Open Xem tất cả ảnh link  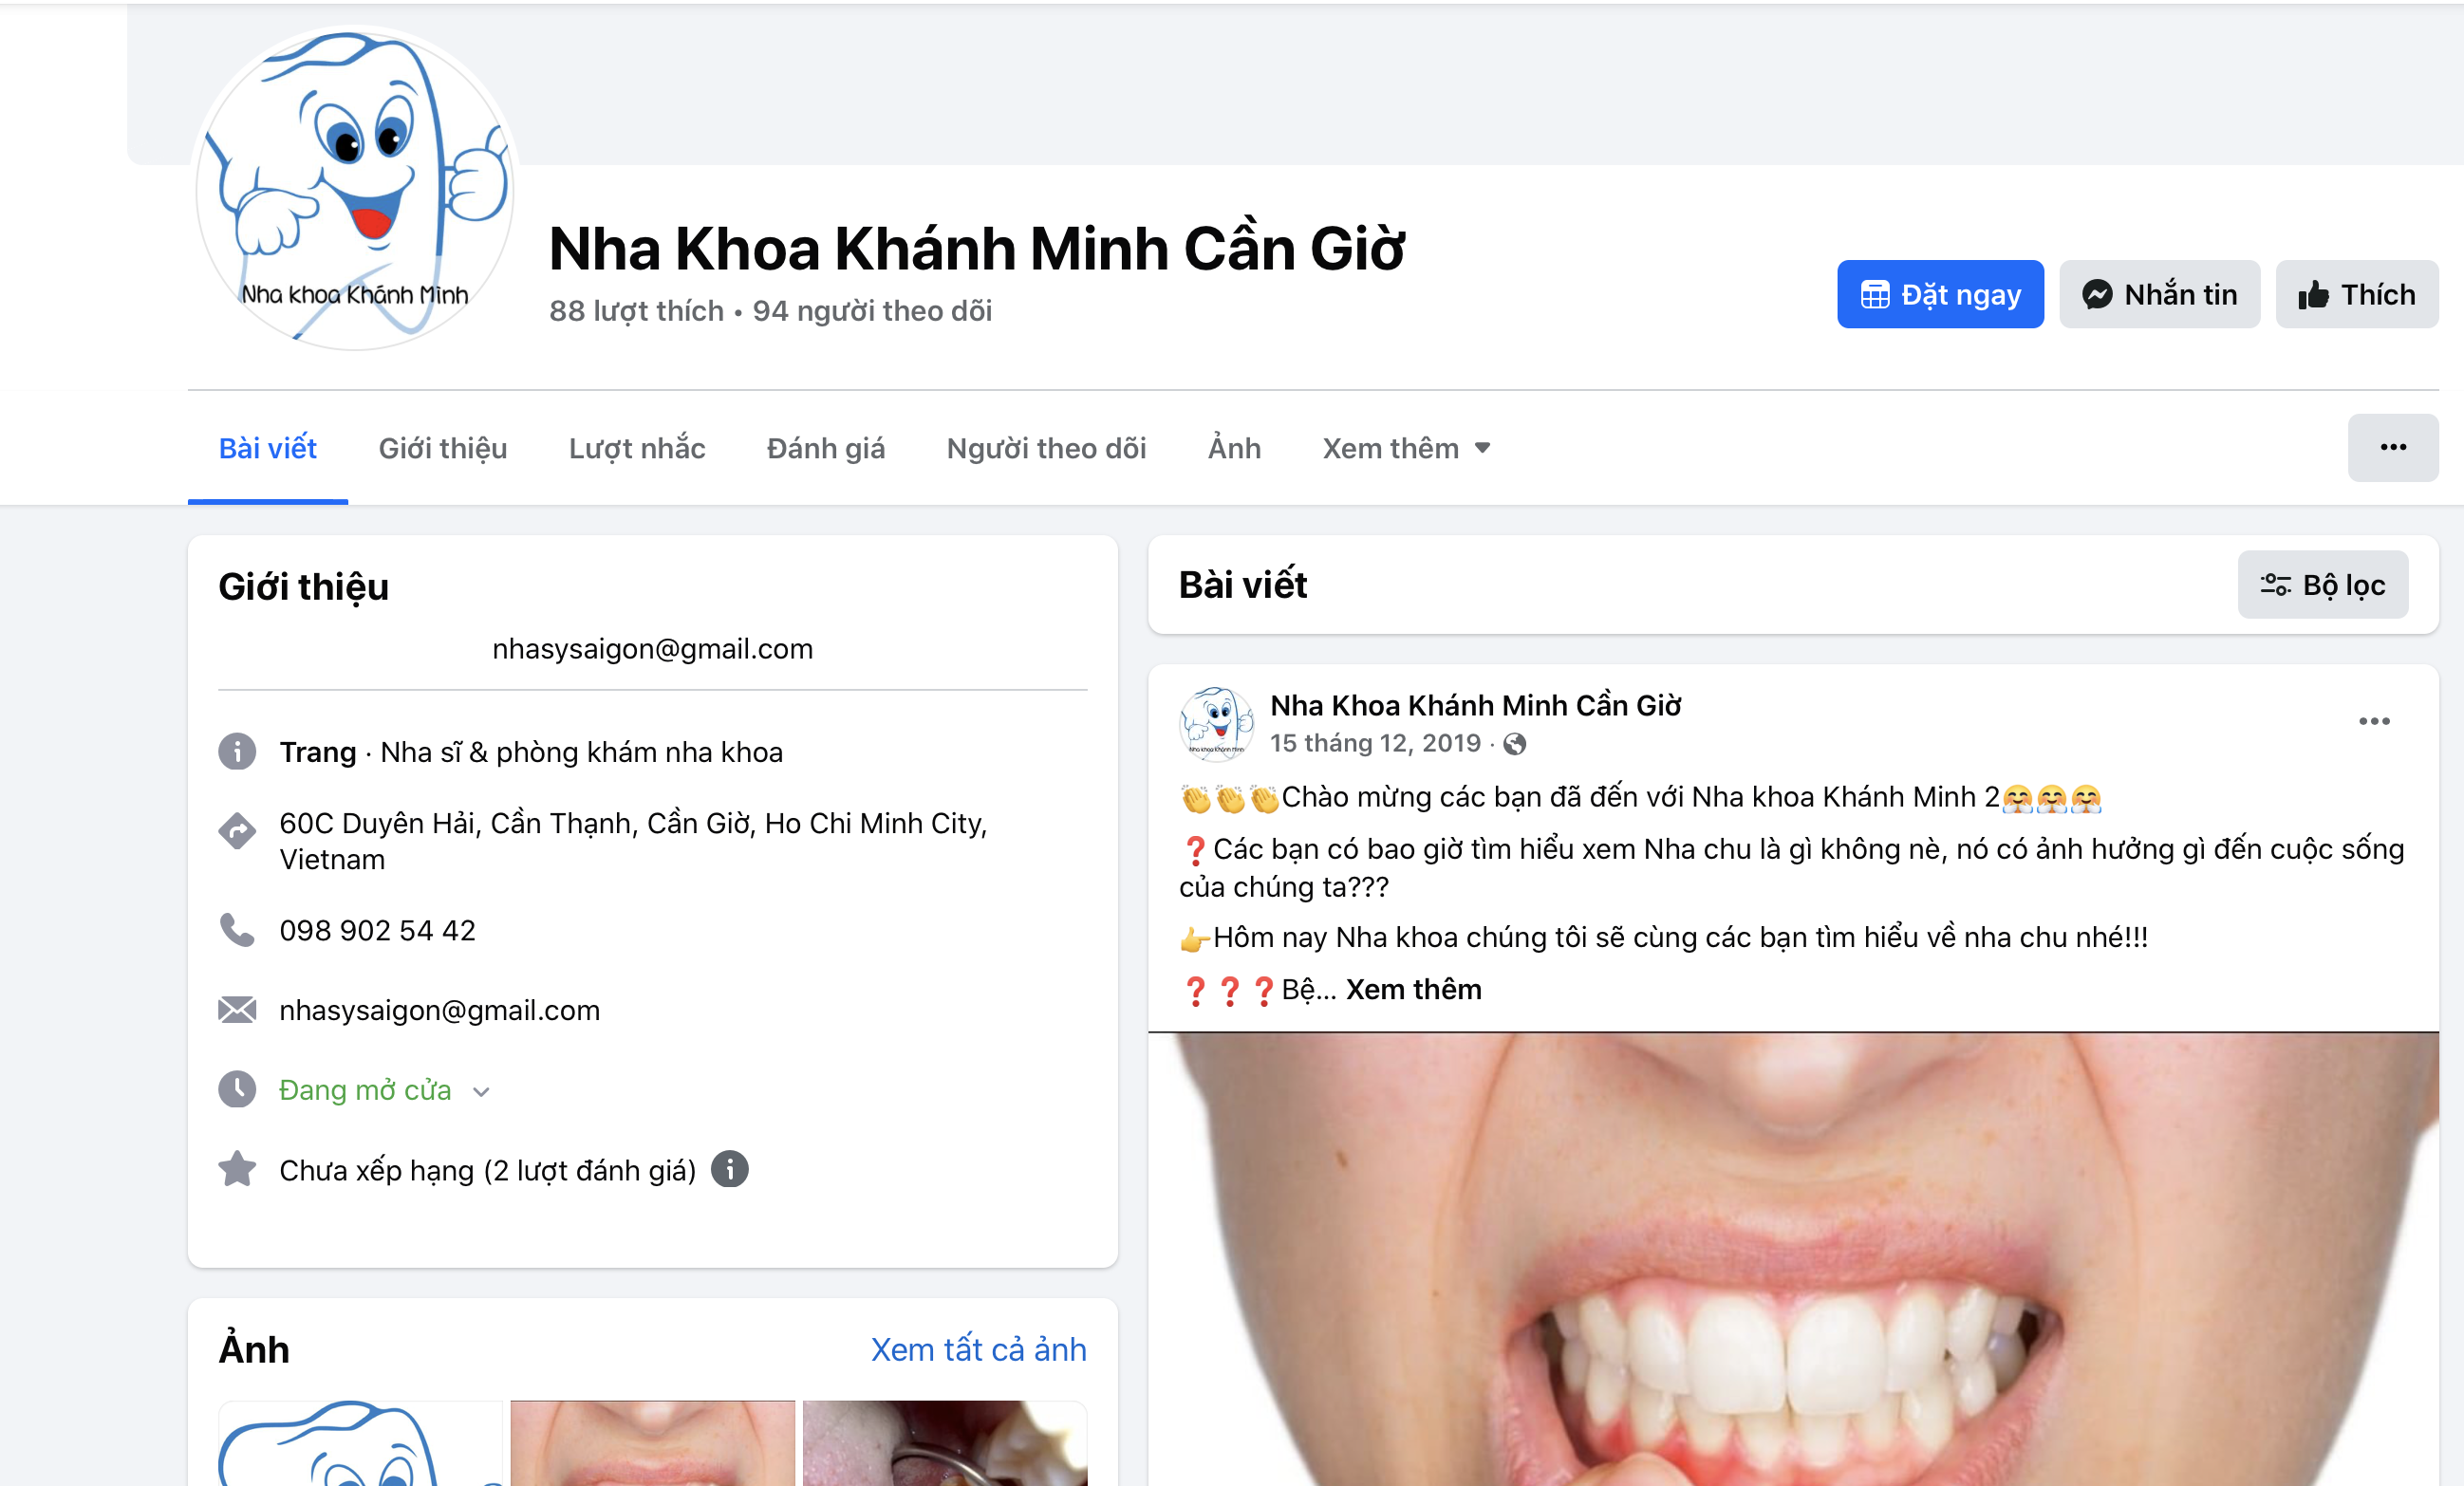click(977, 1349)
